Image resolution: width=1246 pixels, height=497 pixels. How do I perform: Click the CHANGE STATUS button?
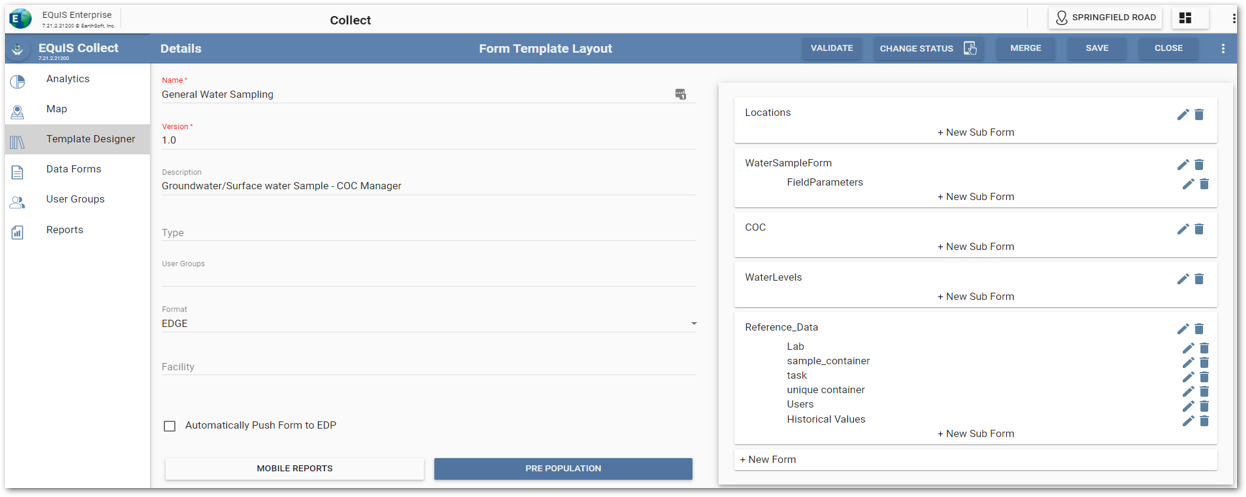(x=928, y=48)
